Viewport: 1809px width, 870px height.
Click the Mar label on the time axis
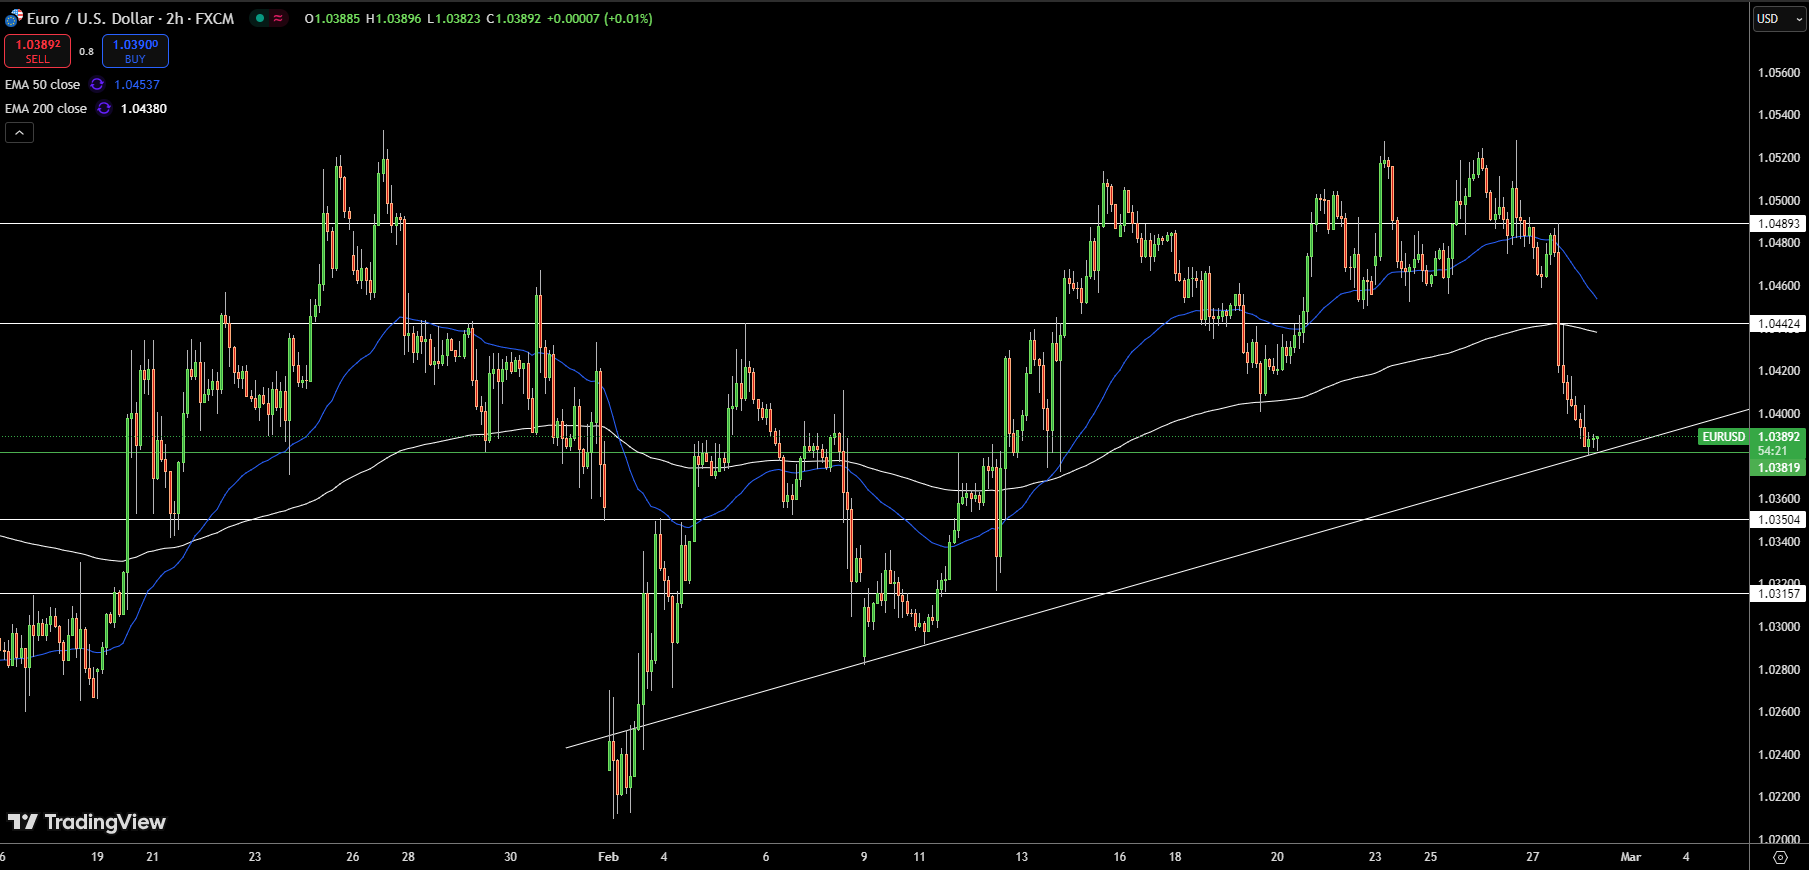1630,857
